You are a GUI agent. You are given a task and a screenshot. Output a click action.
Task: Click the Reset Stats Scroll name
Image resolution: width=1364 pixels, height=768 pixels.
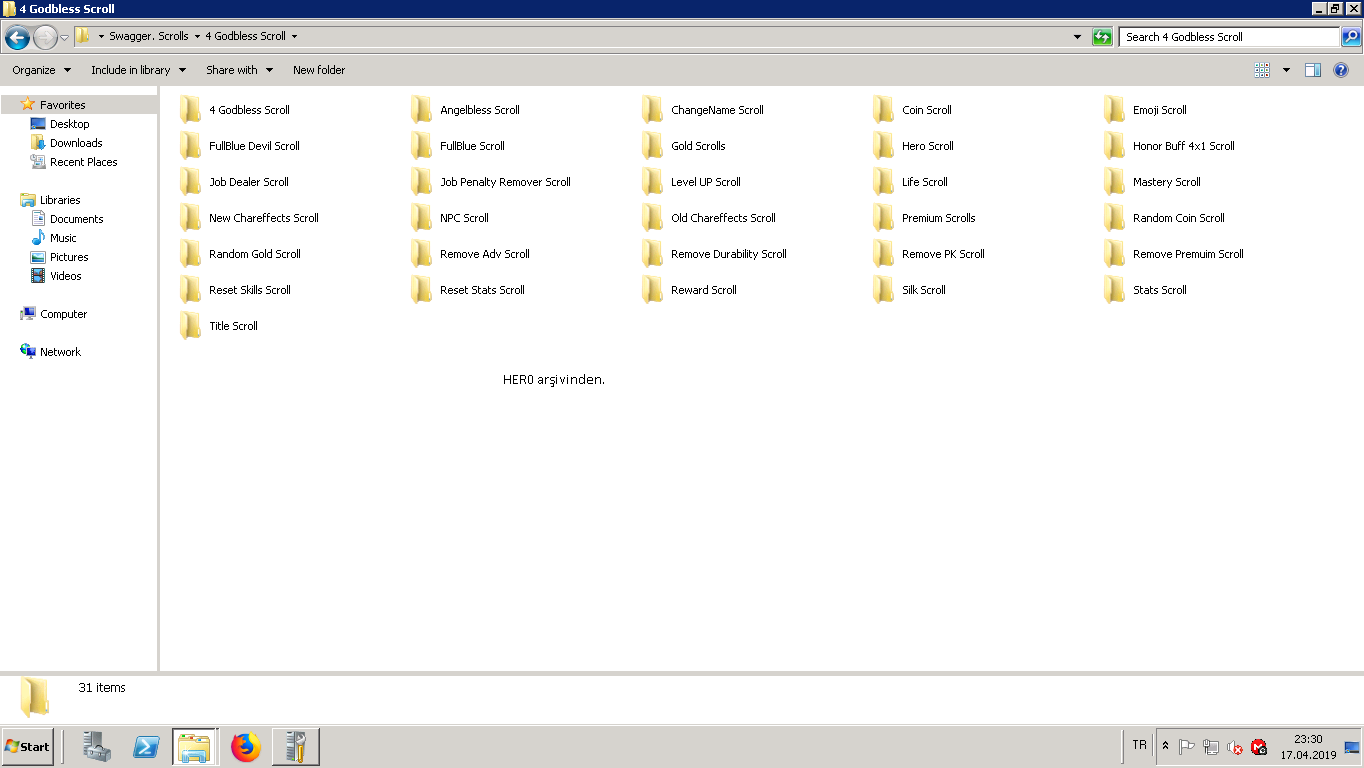tap(482, 290)
